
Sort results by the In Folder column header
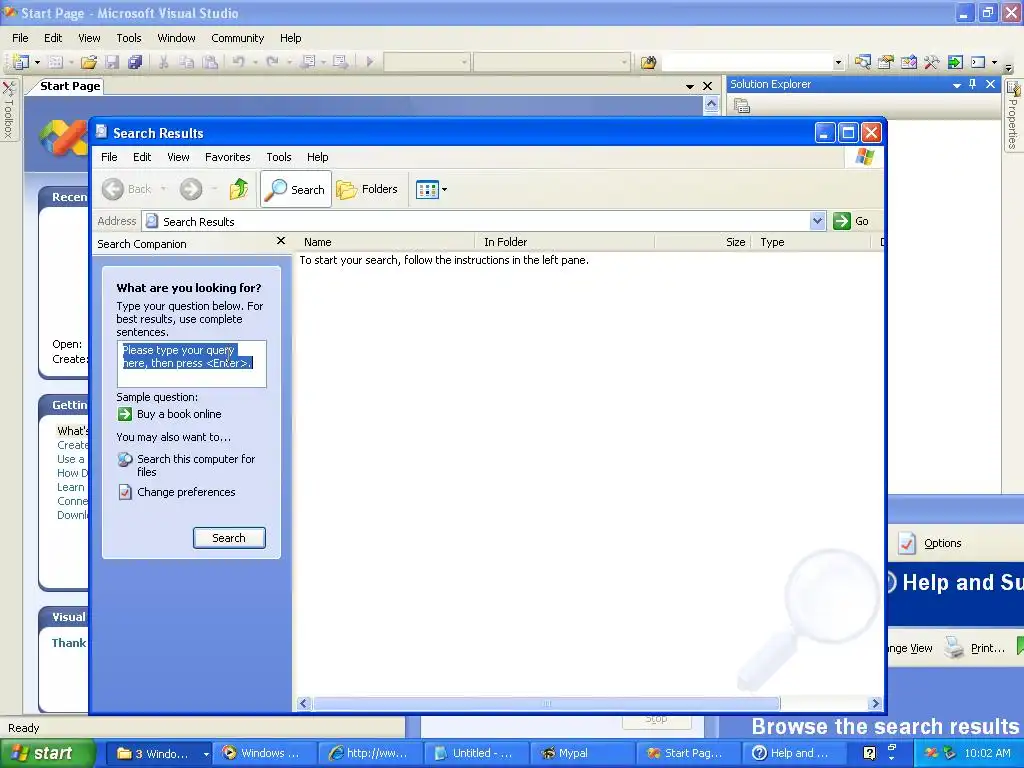(x=565, y=242)
